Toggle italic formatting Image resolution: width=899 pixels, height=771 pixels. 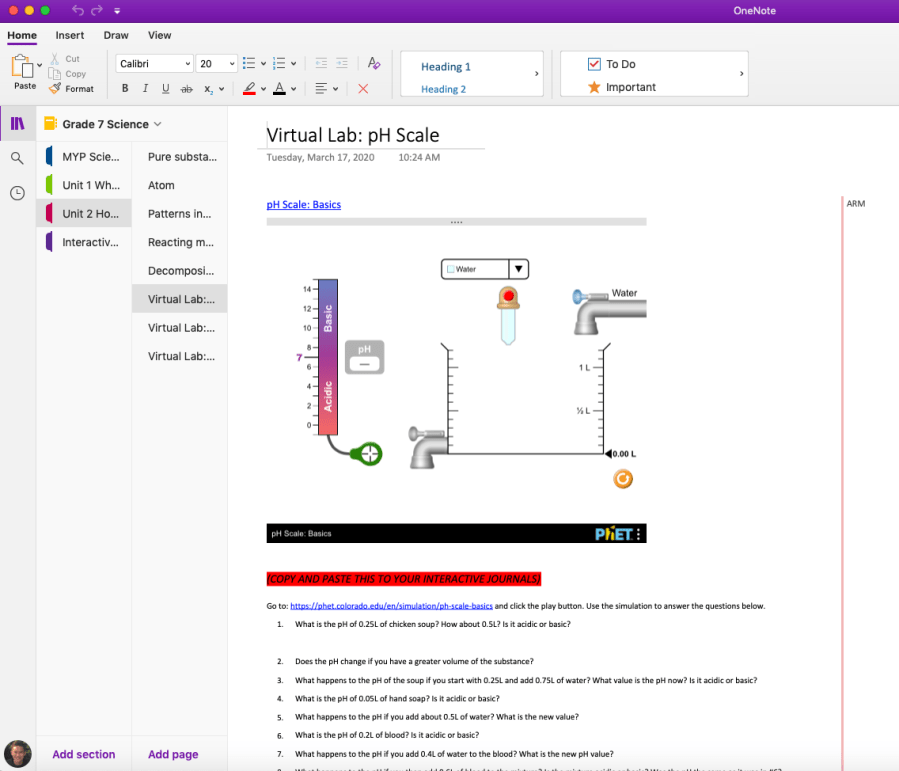coord(145,89)
